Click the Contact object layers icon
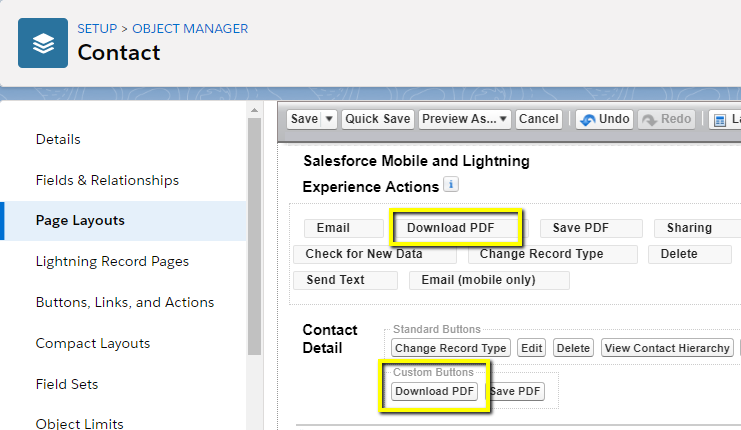 [43, 43]
